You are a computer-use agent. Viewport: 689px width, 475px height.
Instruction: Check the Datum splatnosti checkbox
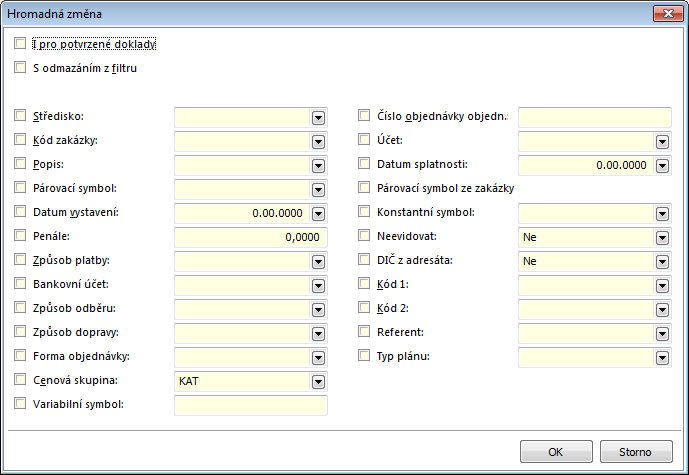click(365, 165)
